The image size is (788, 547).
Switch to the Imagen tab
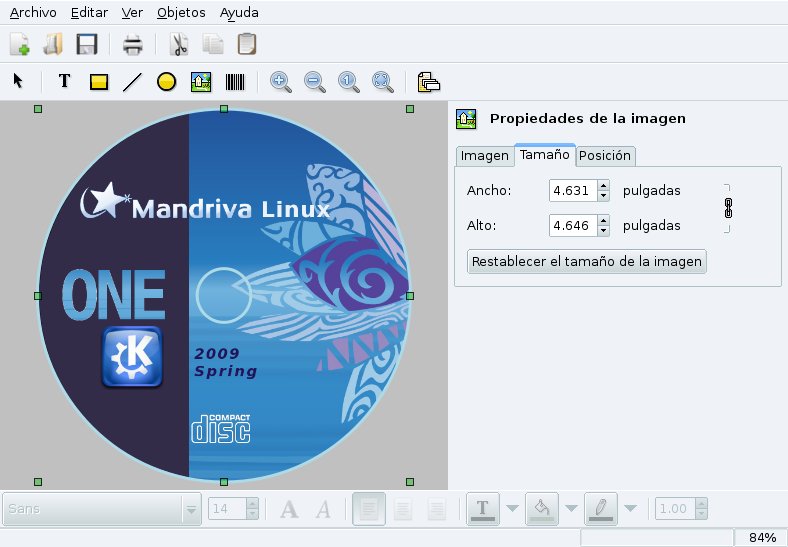[x=484, y=156]
